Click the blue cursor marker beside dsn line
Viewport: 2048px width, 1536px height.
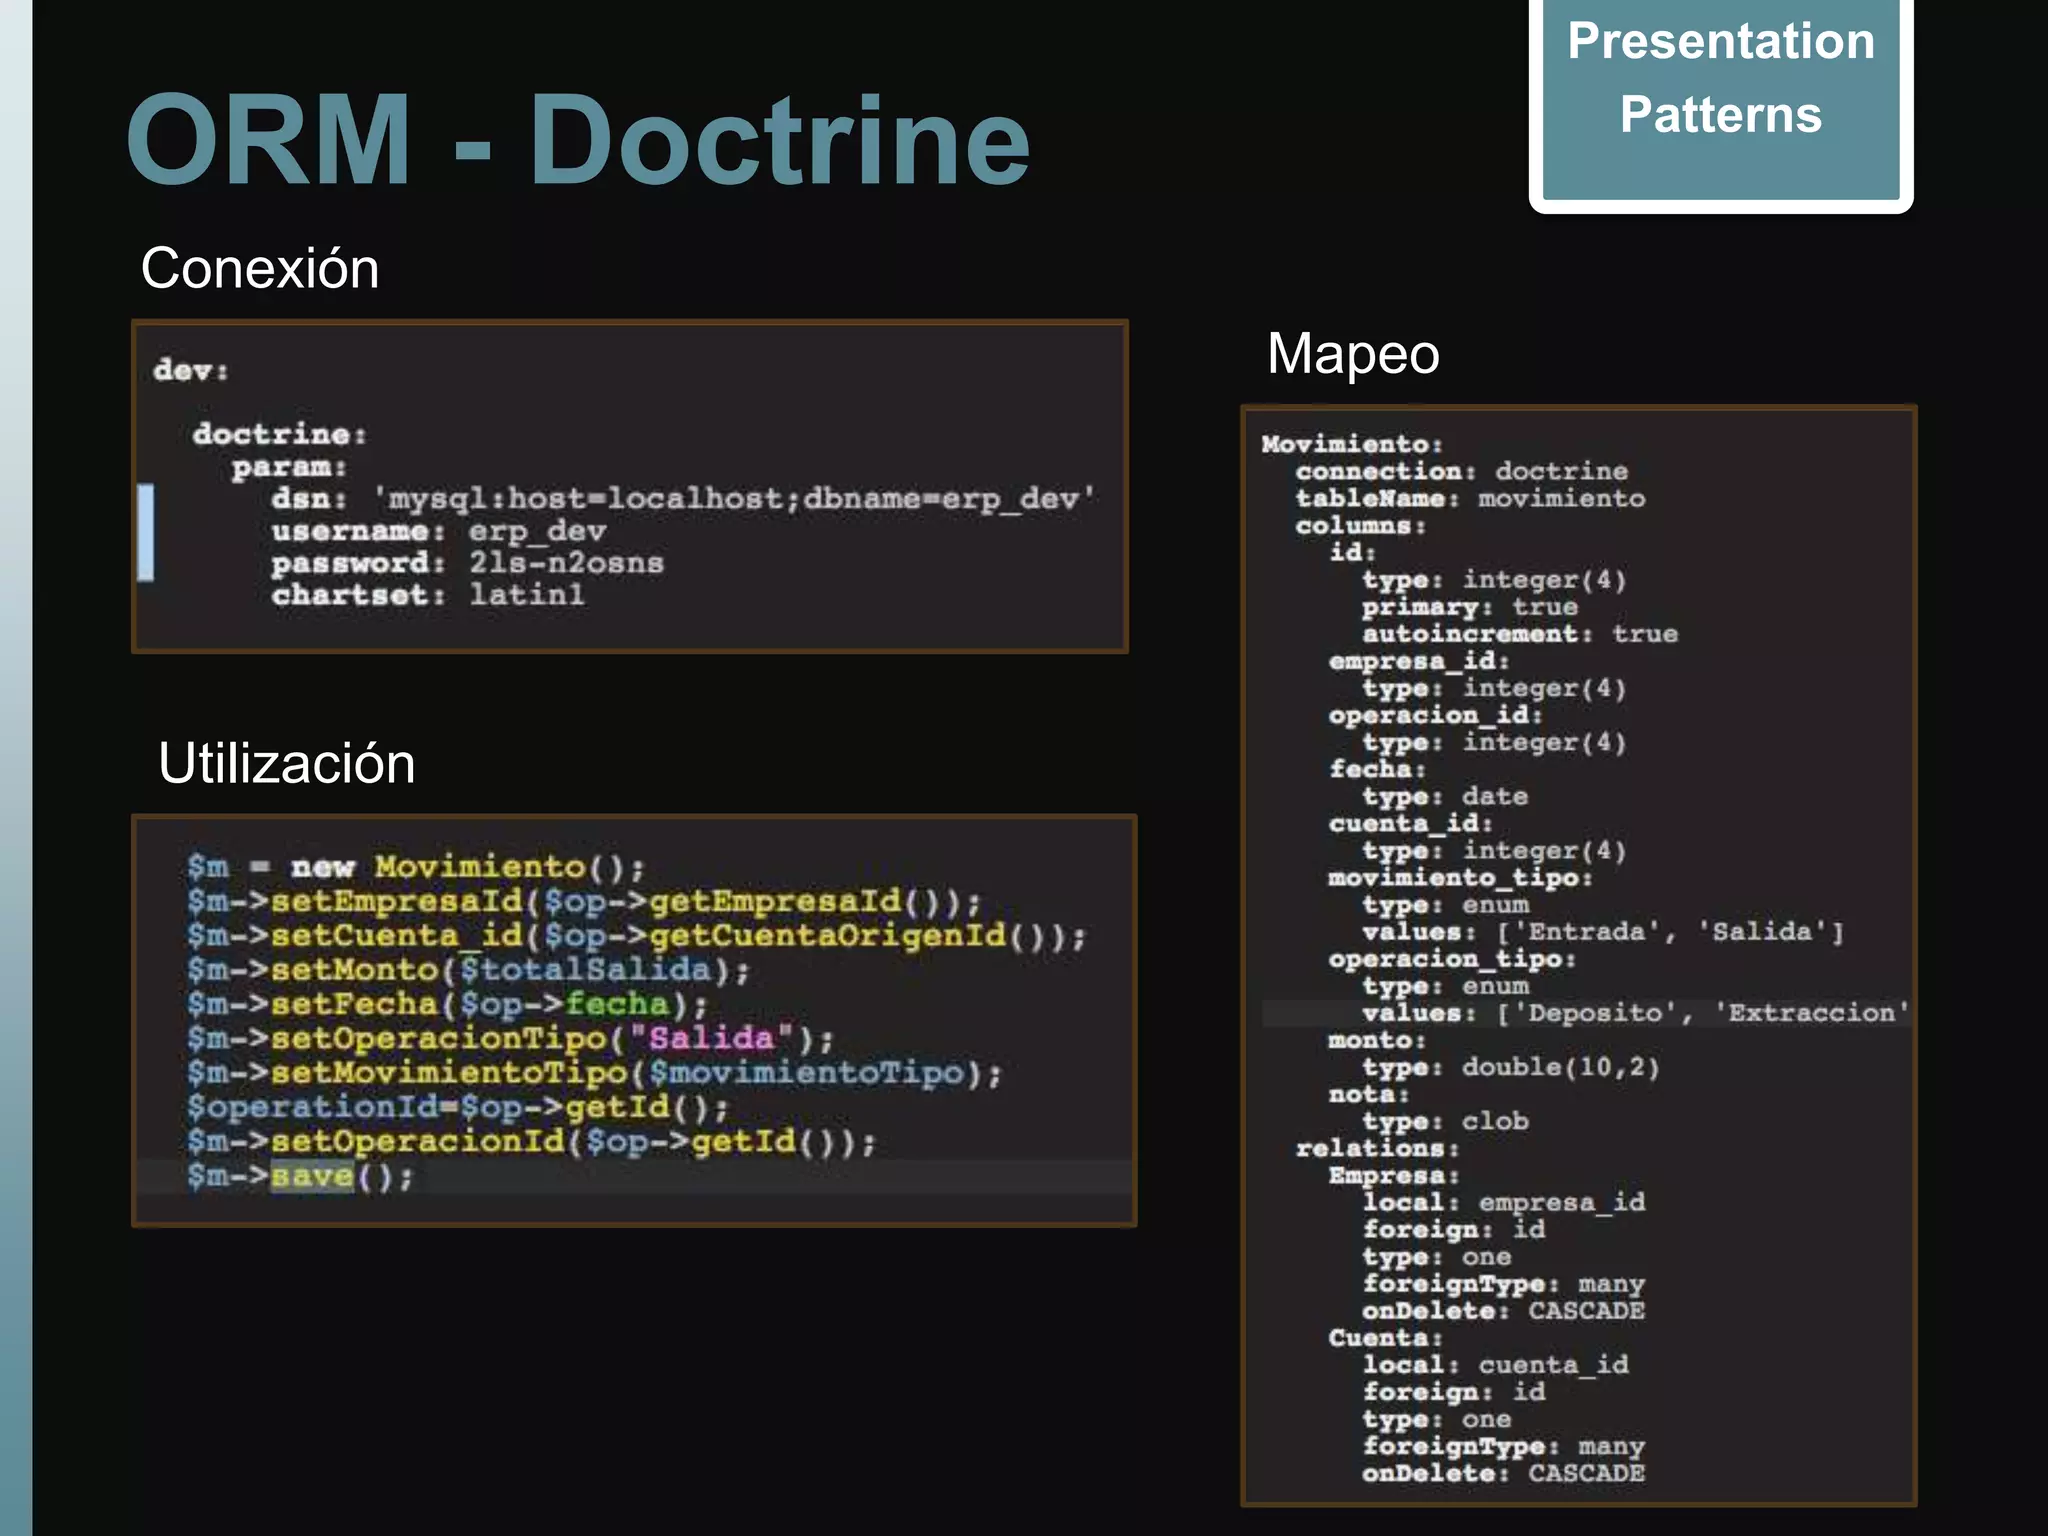point(146,532)
